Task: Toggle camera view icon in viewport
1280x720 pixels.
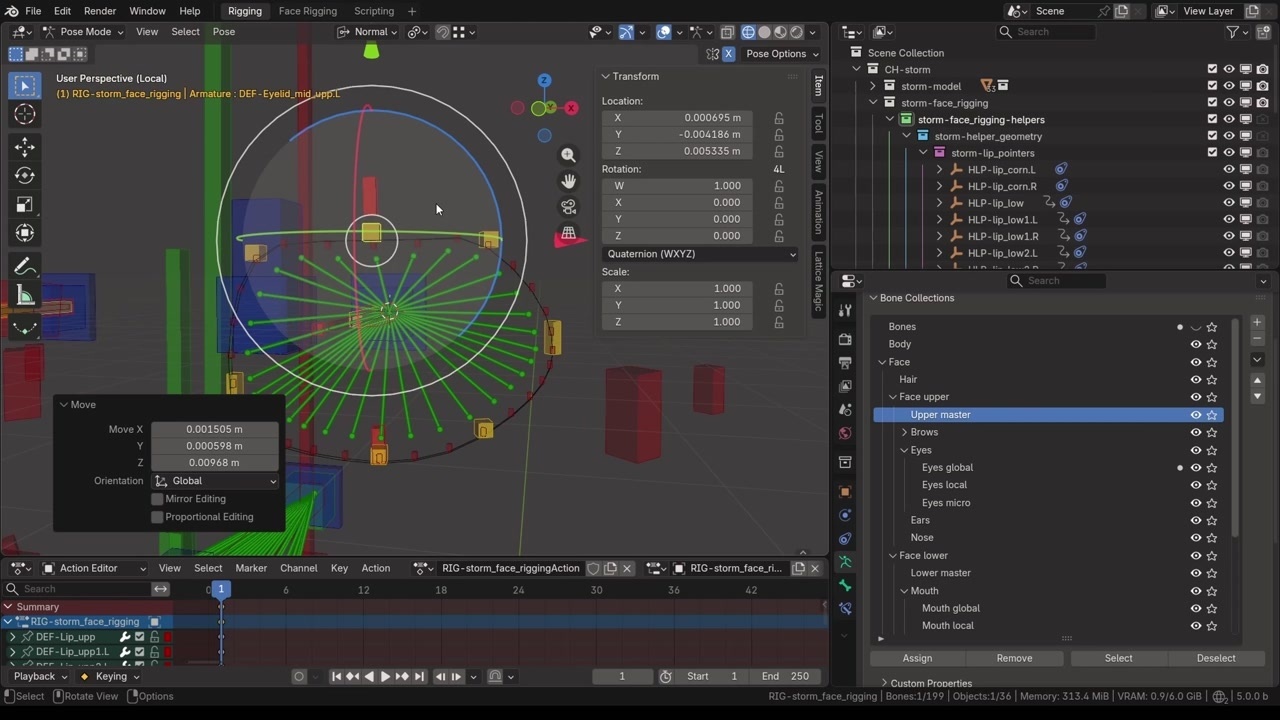Action: coord(568,207)
